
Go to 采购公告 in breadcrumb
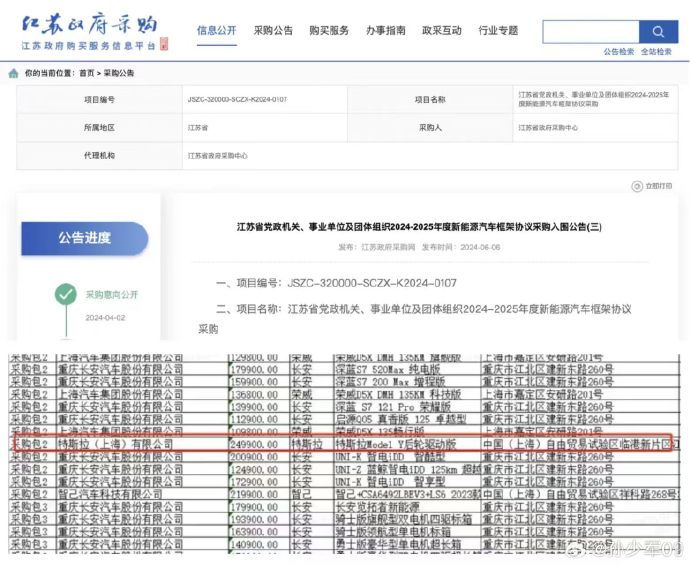click(119, 73)
